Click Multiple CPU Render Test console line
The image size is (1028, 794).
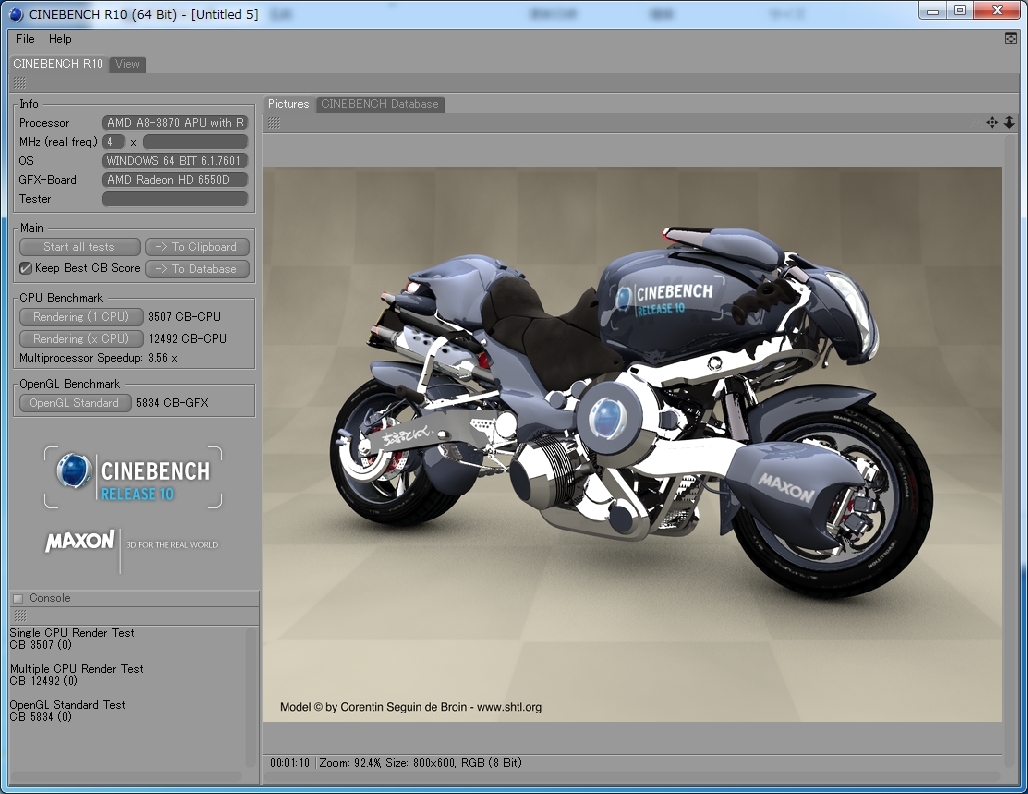[x=76, y=669]
